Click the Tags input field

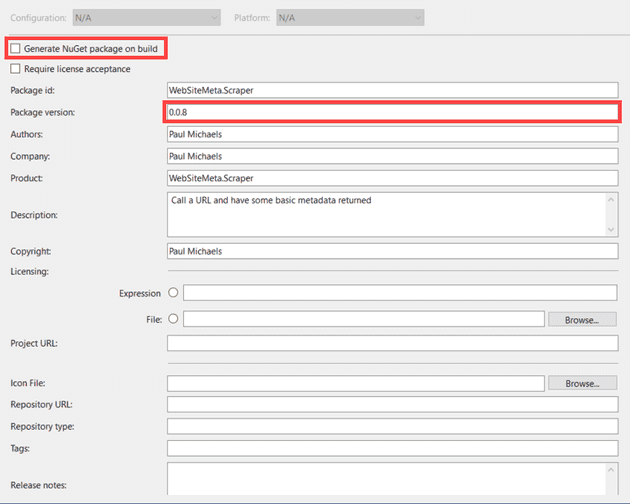(x=393, y=448)
